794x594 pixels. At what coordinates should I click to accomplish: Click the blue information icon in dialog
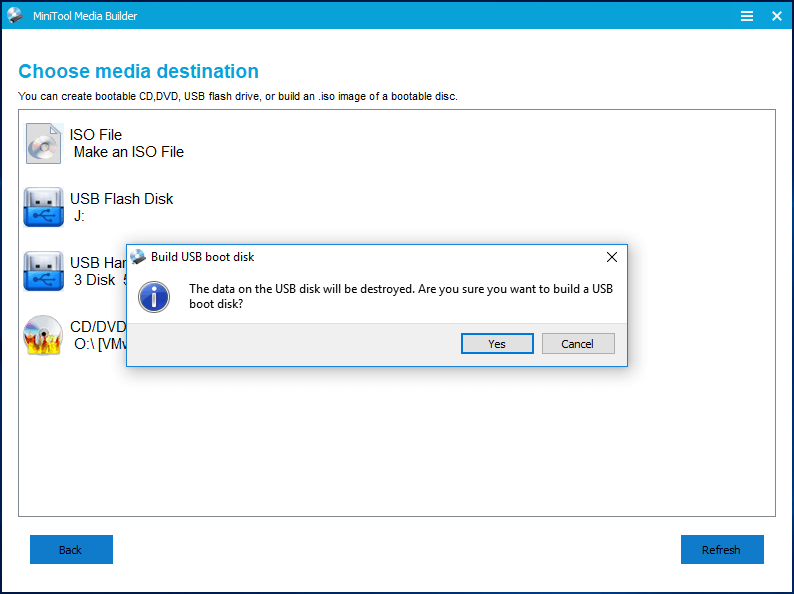click(154, 297)
